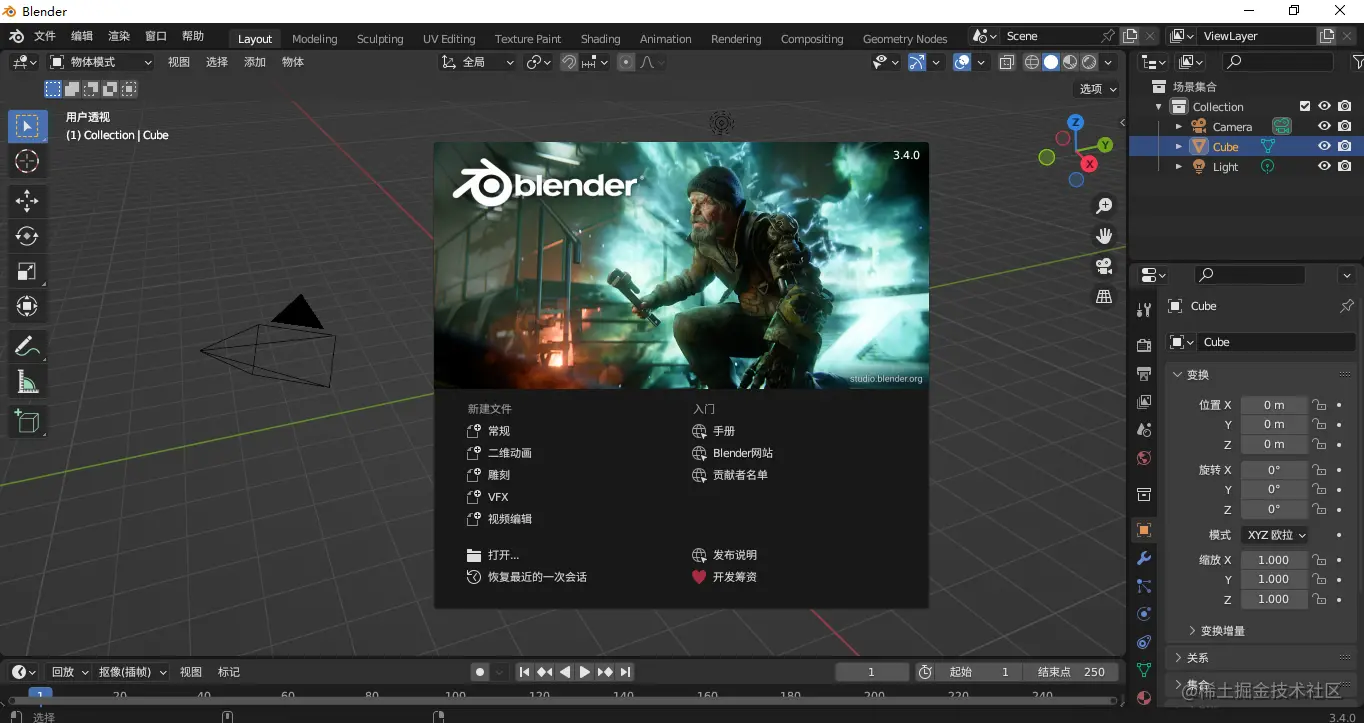The width and height of the screenshot is (1364, 723).
Task: Select the Scale tool
Action: point(27,271)
